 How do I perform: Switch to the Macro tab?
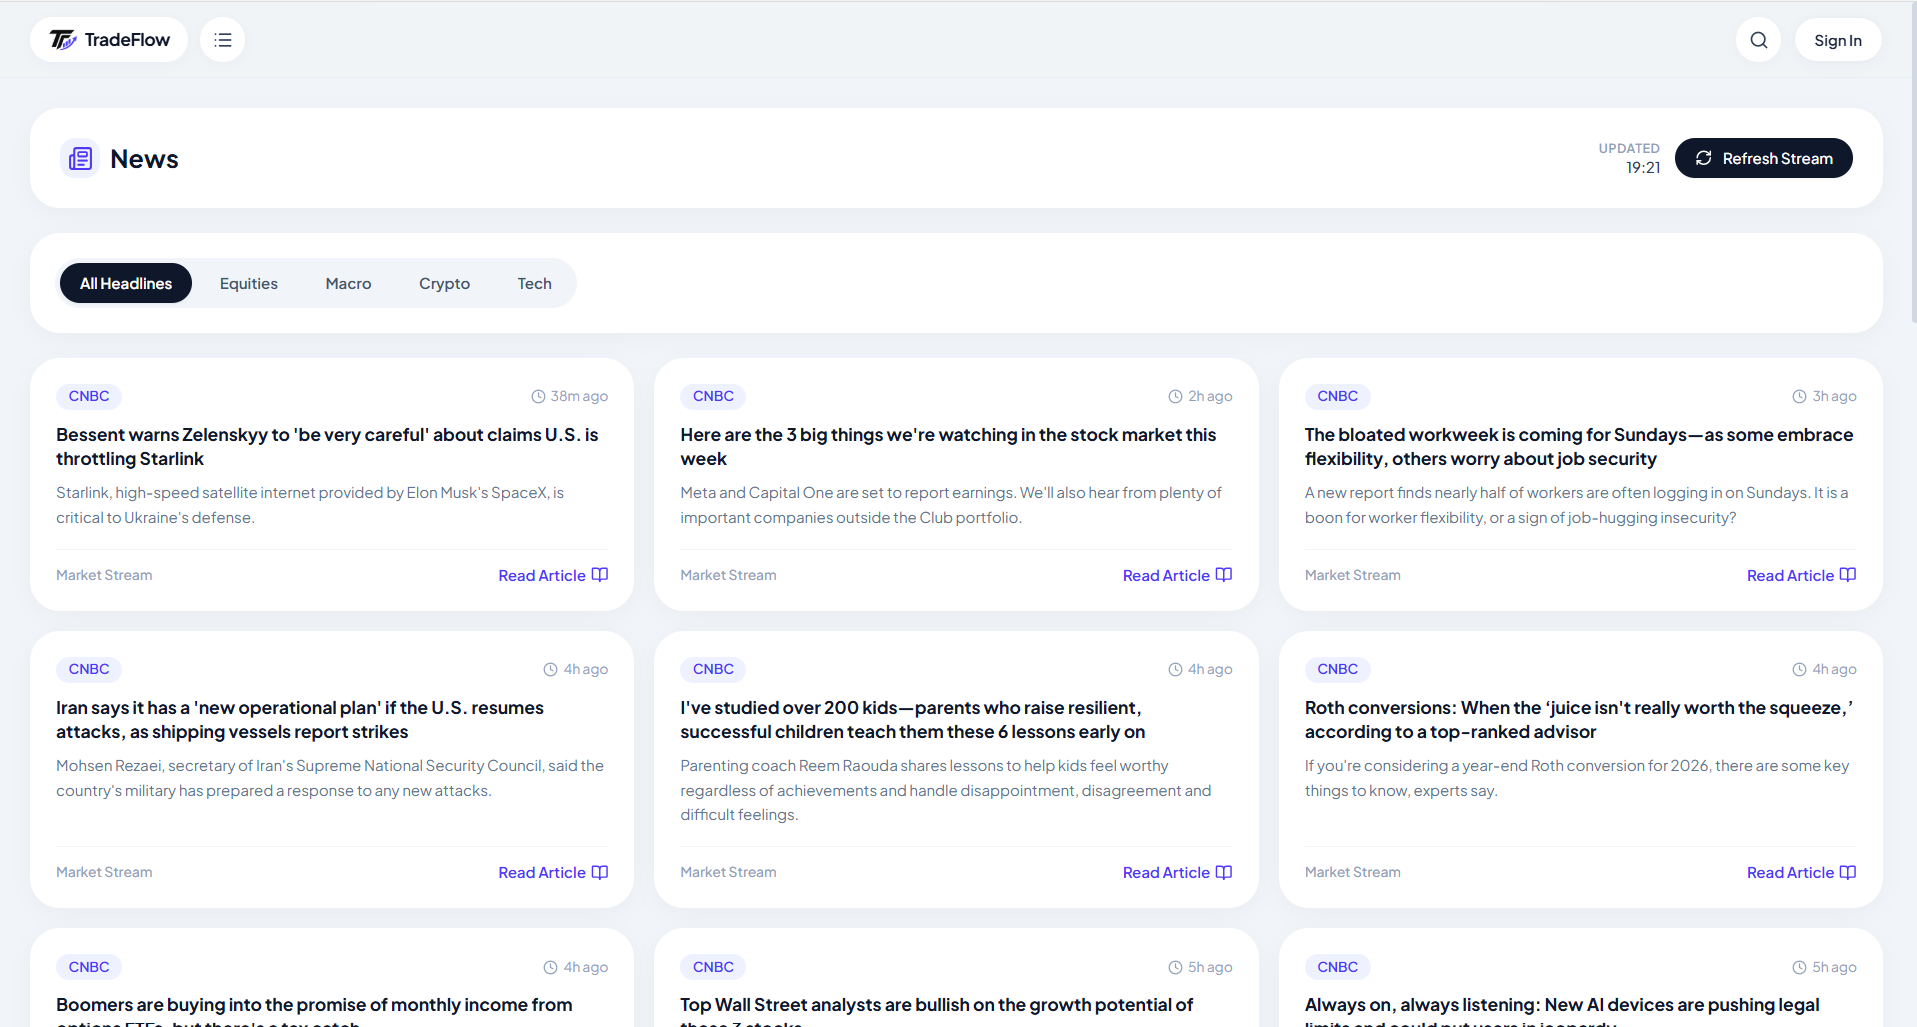[348, 283]
